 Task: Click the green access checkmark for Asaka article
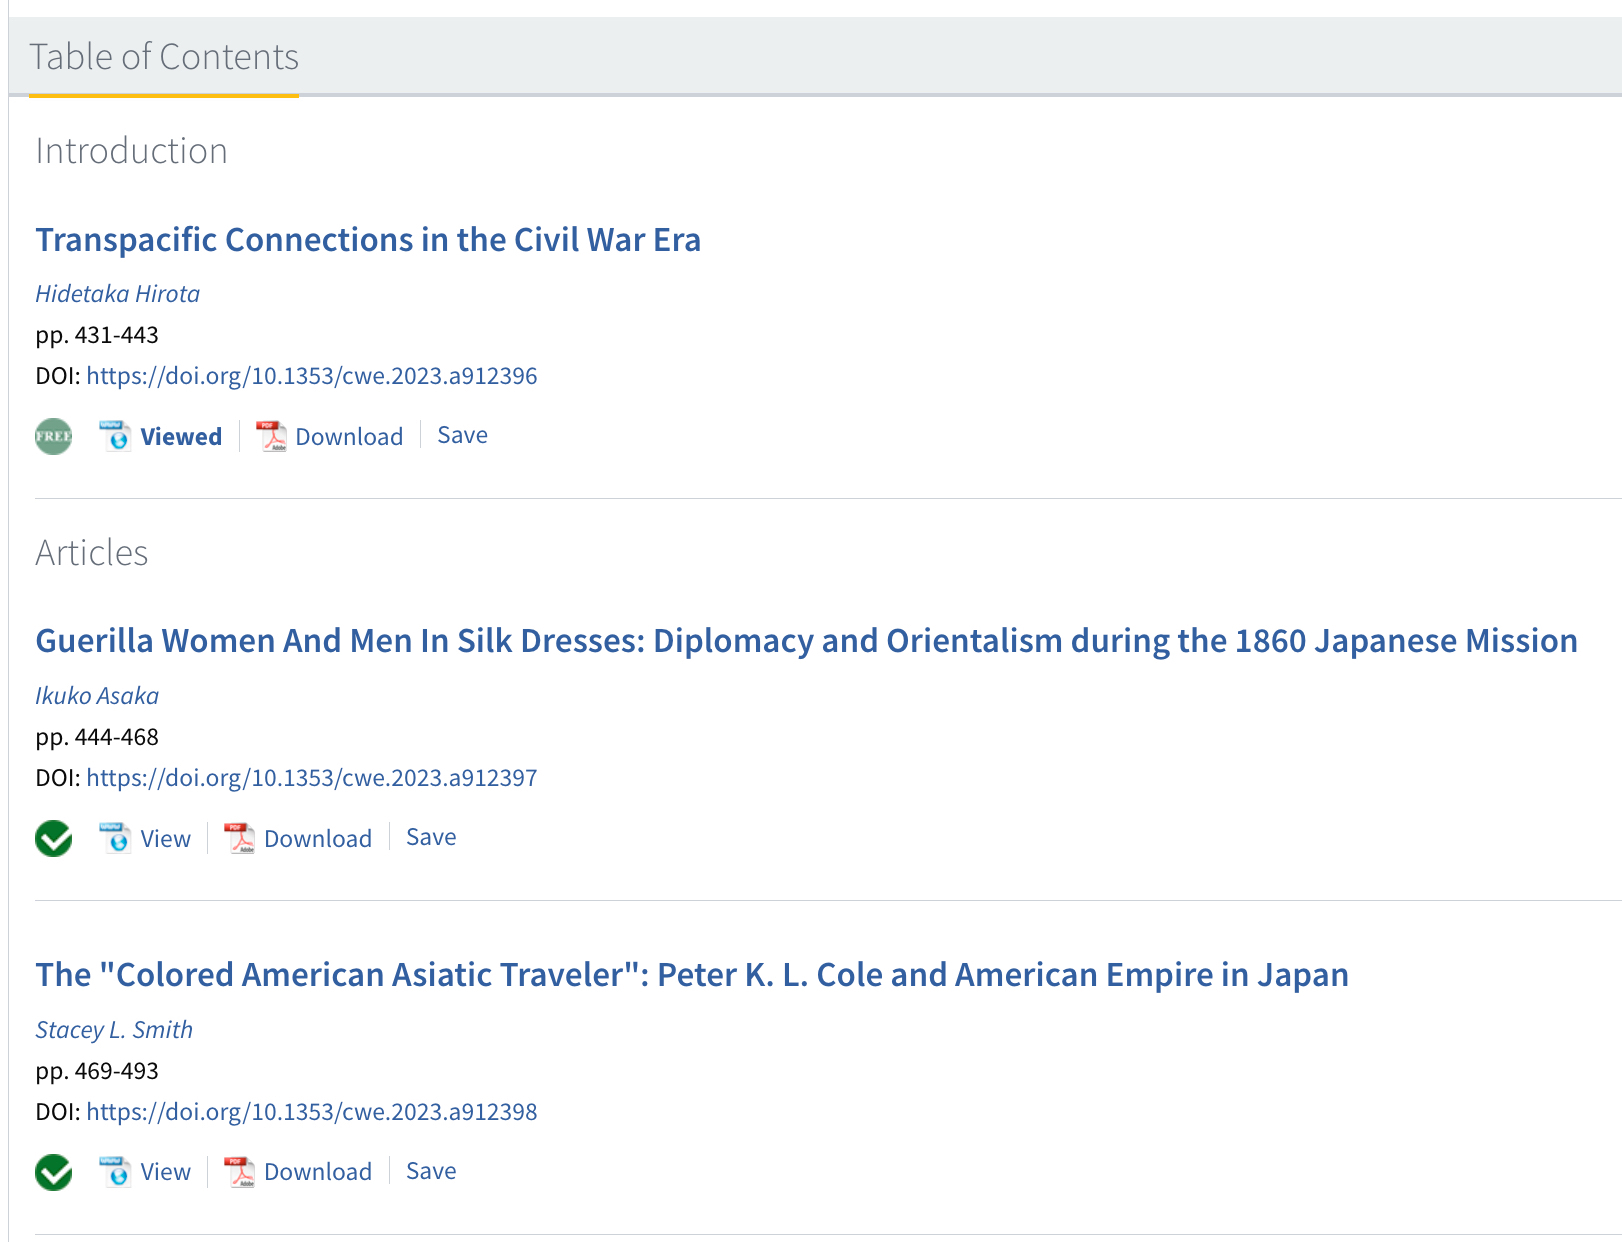point(54,839)
